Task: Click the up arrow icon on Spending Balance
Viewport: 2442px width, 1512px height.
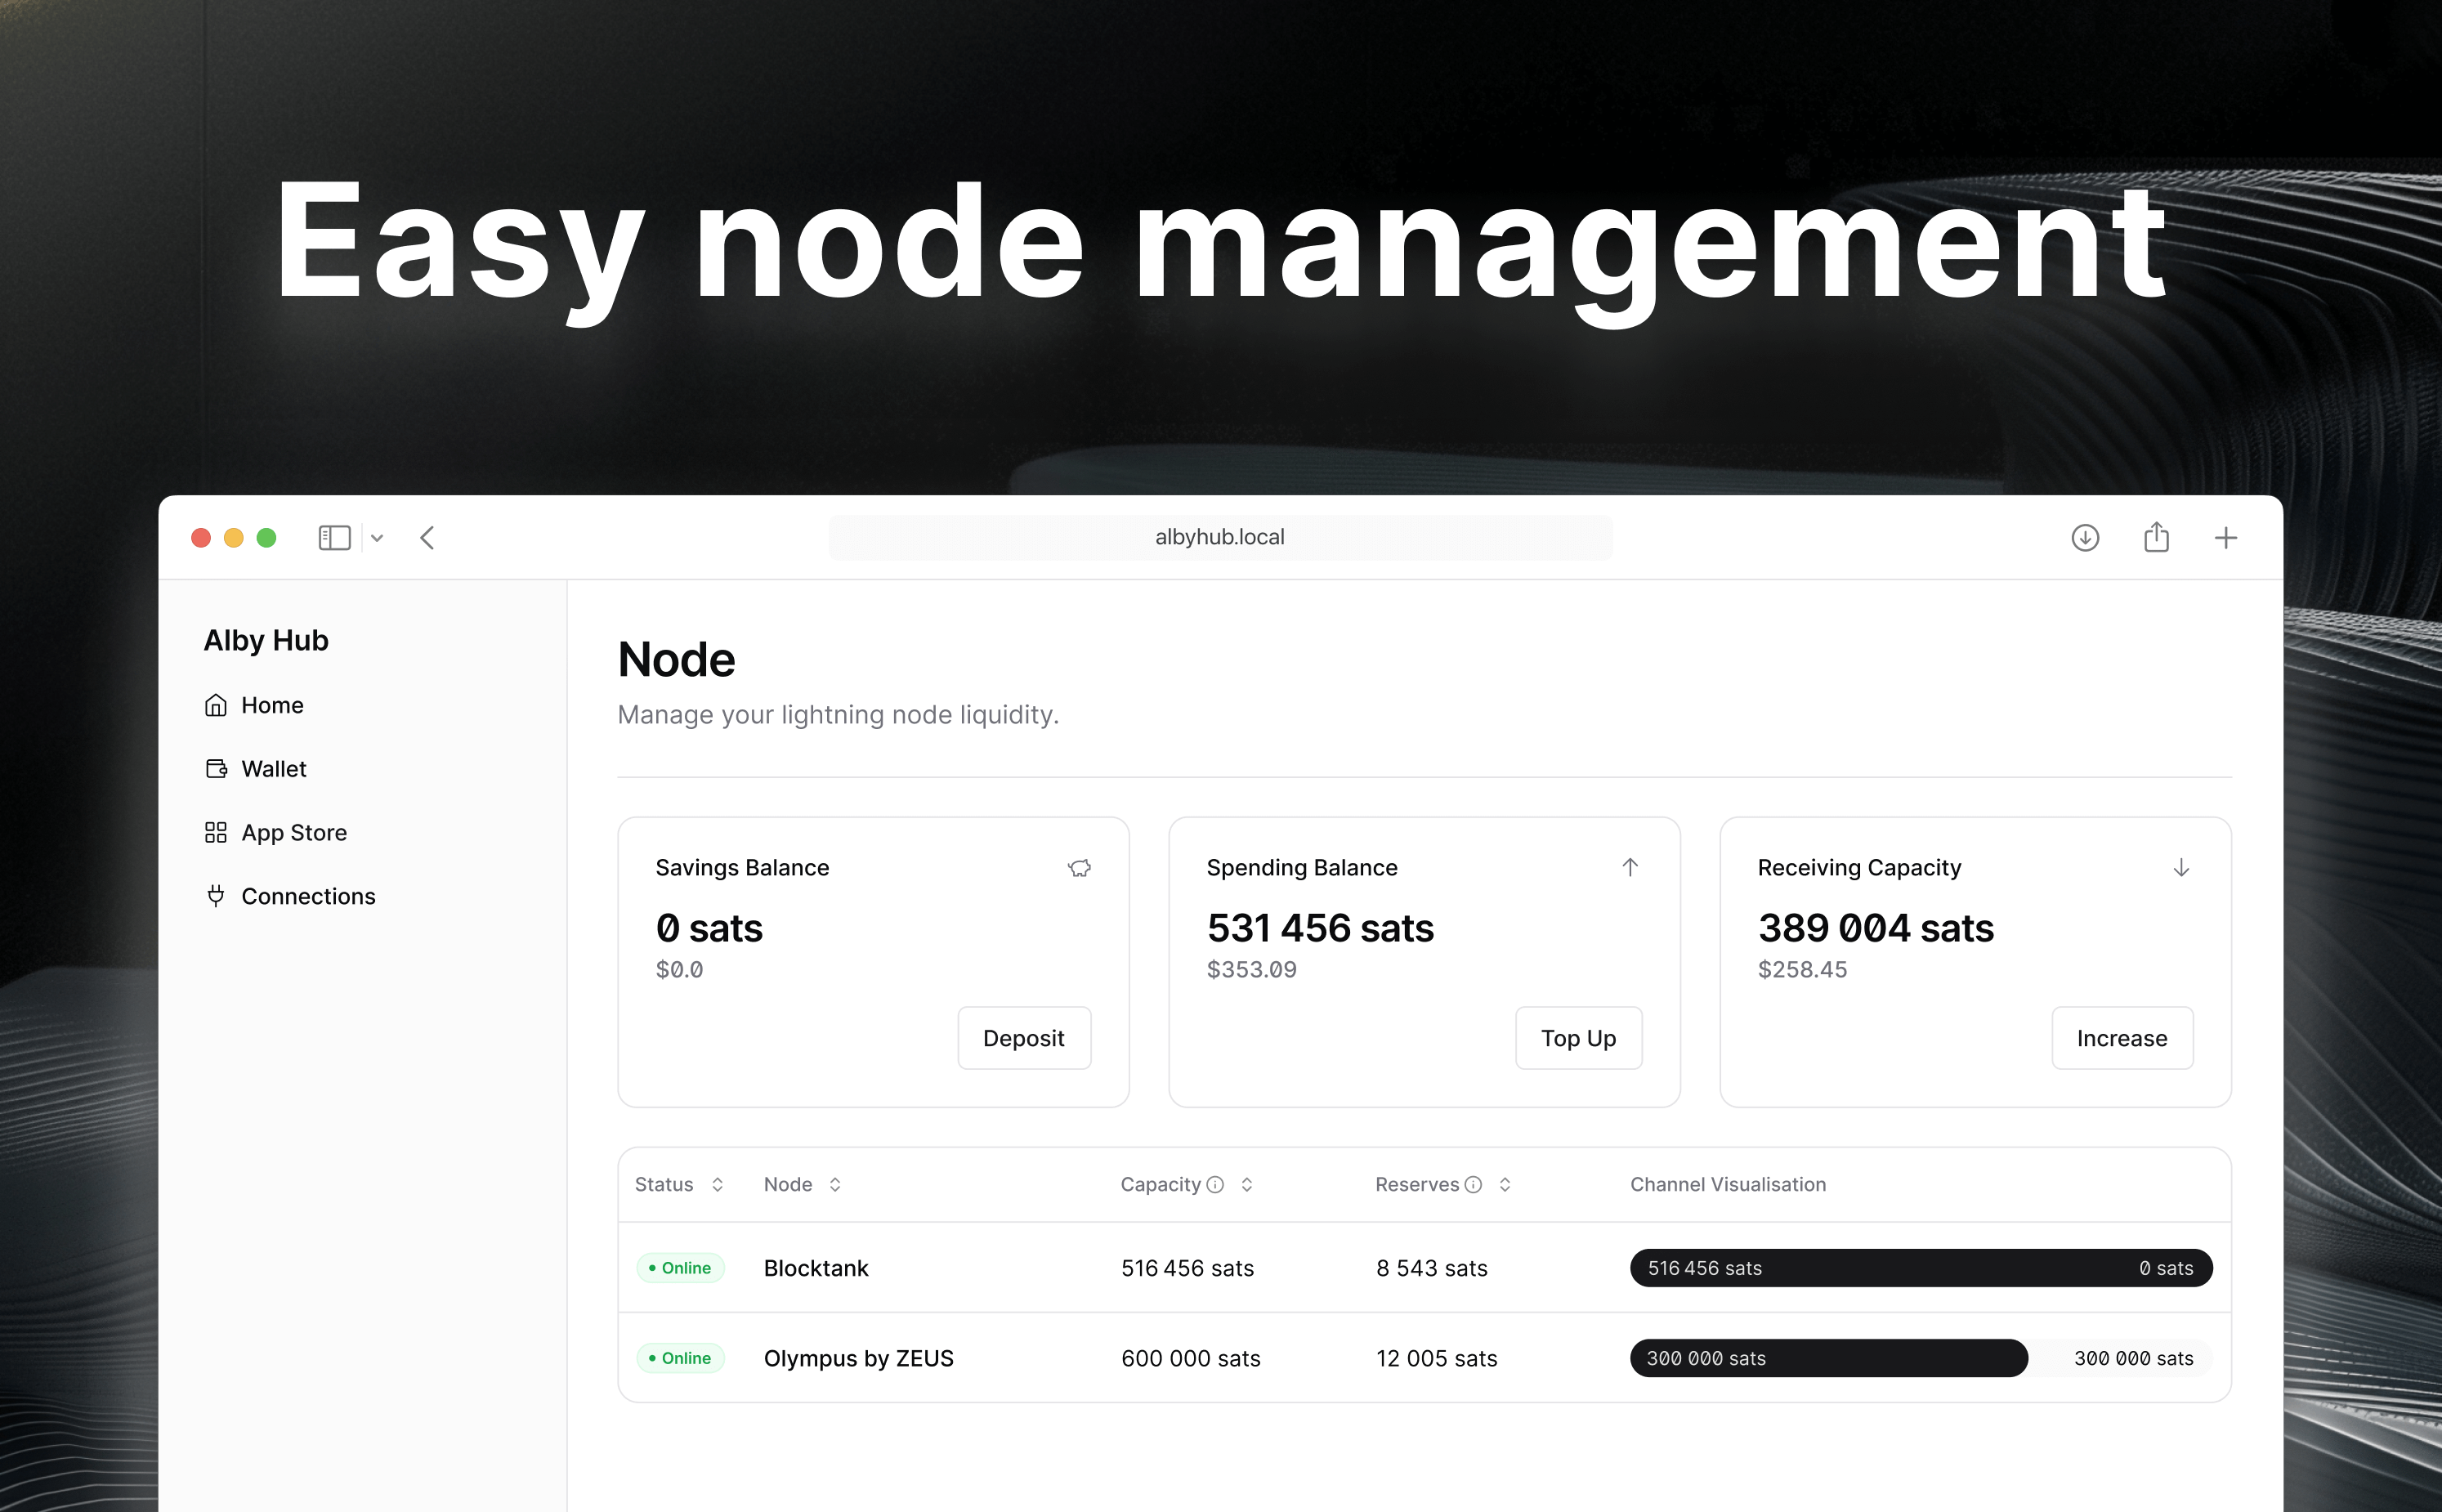Action: pyautogui.click(x=1630, y=867)
